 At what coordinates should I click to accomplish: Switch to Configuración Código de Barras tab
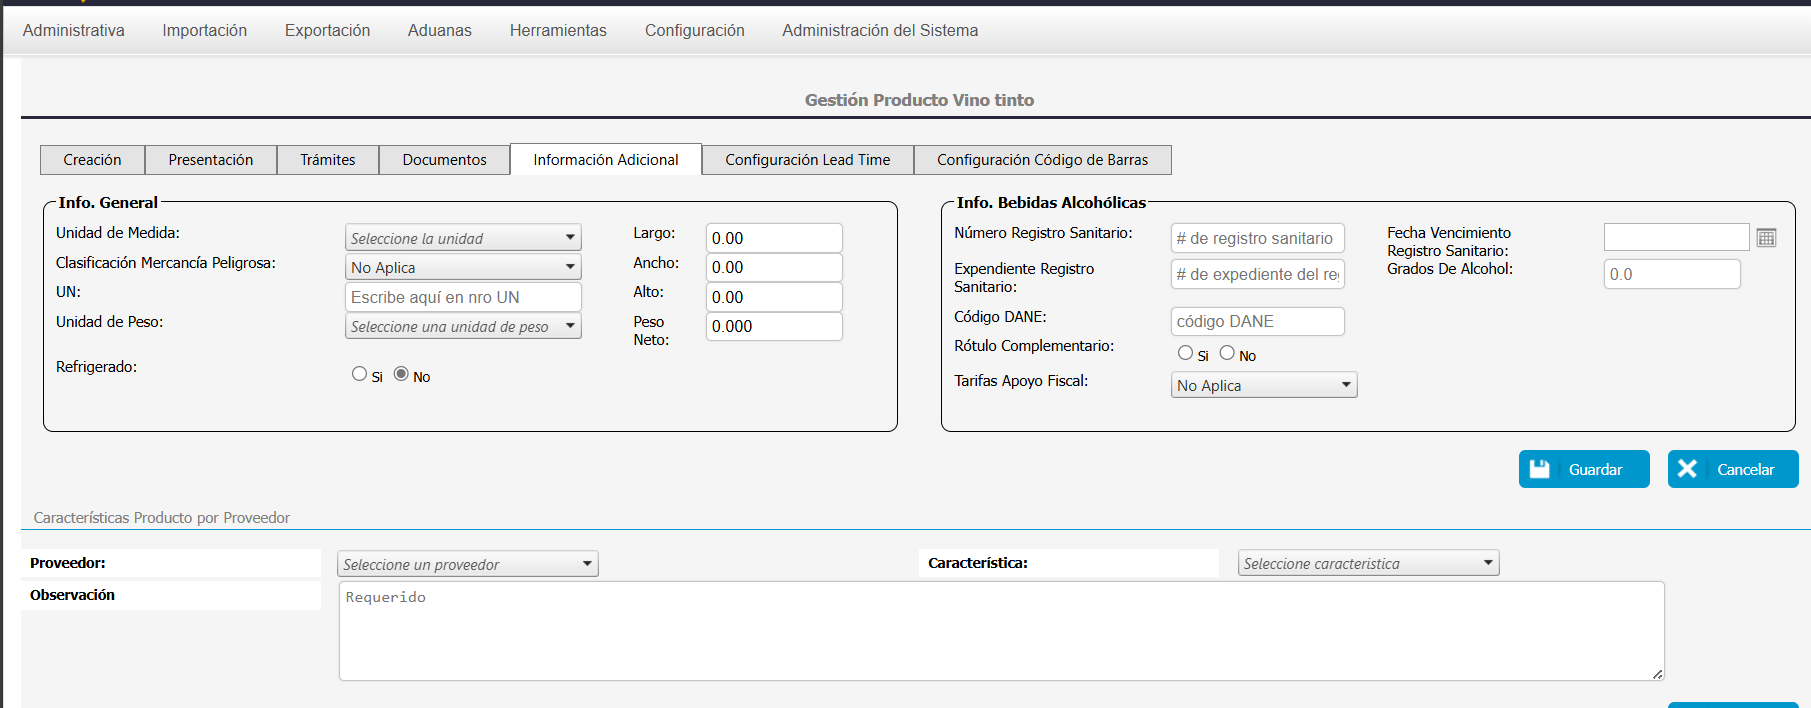coord(1041,160)
